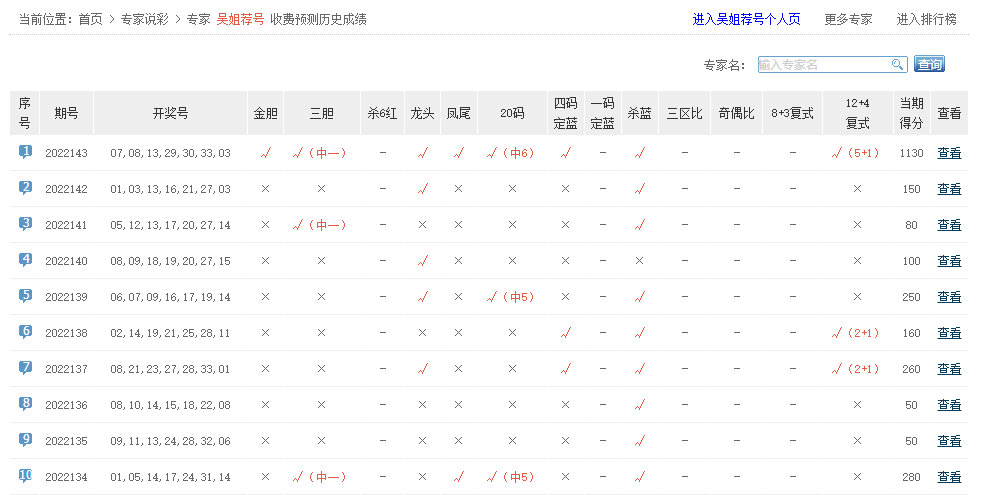Screen dimensions: 982x495
Task: Click the 当期得分 column header
Action: coord(911,113)
